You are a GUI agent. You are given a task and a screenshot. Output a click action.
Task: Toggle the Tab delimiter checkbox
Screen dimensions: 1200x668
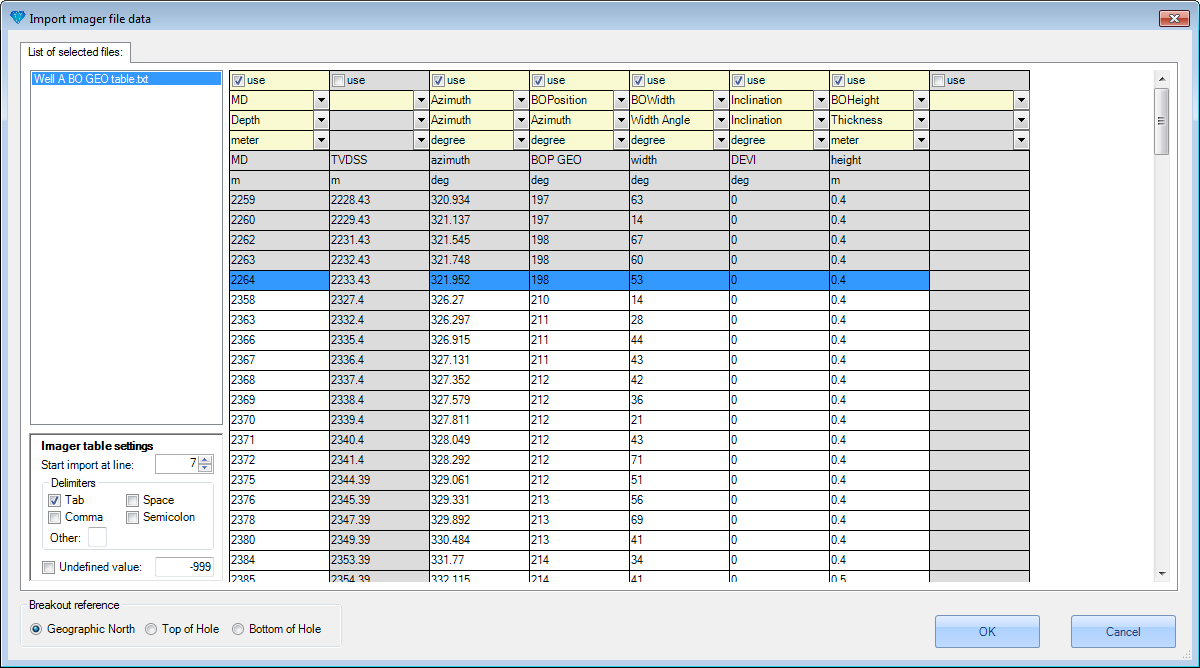[x=55, y=500]
